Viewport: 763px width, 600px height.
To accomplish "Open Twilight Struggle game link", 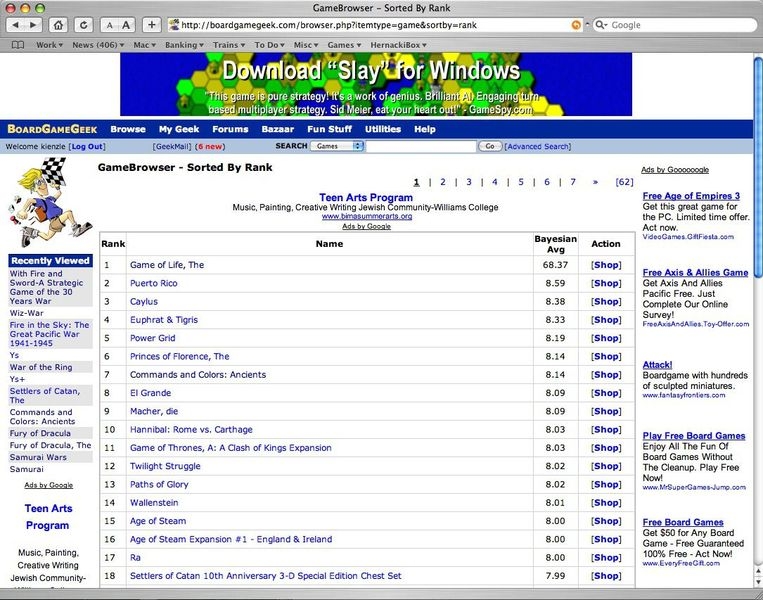I will coord(165,466).
